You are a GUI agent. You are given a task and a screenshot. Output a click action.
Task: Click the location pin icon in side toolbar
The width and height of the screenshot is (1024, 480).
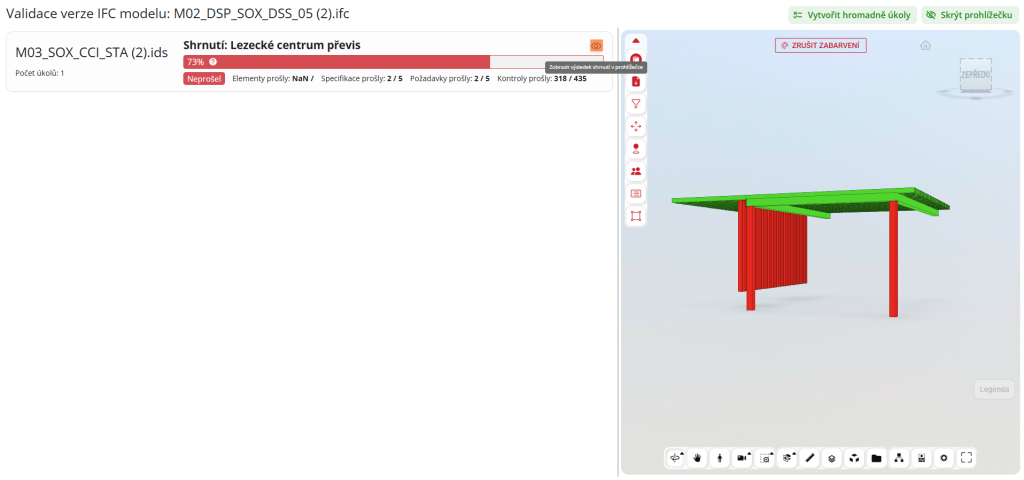[636, 149]
